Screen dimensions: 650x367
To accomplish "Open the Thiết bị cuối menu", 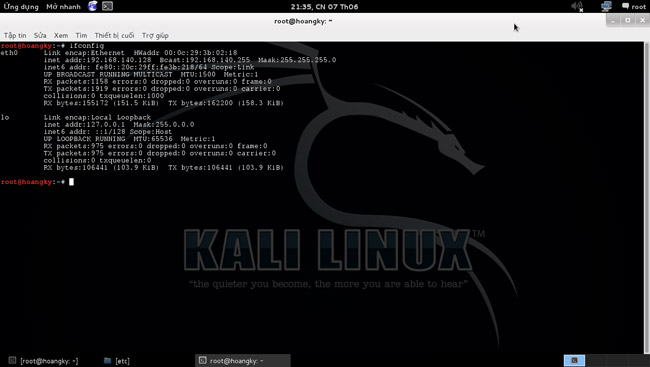I will coord(114,36).
